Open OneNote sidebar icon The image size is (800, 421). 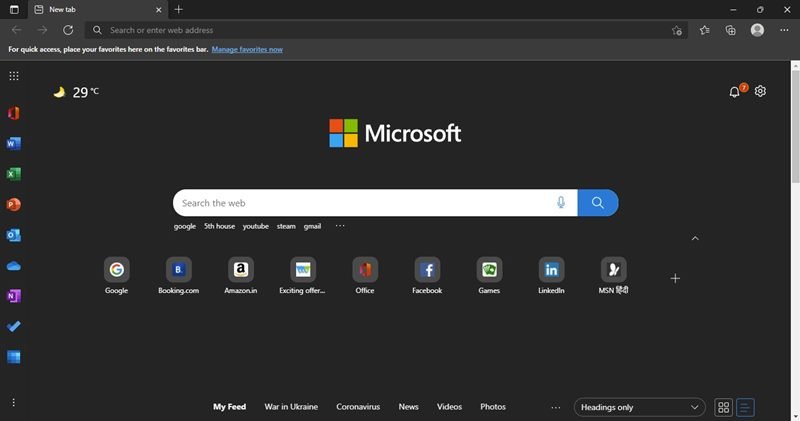[14, 296]
